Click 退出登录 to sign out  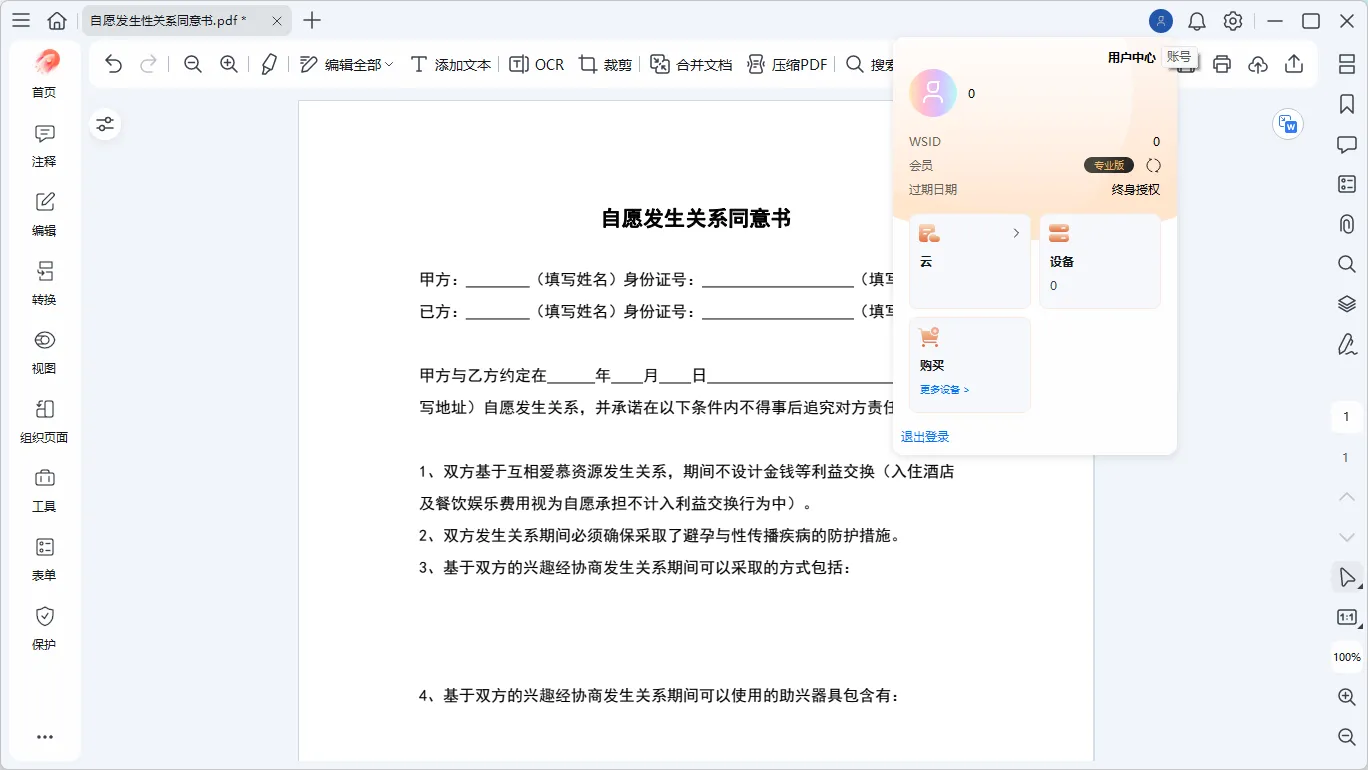click(925, 437)
